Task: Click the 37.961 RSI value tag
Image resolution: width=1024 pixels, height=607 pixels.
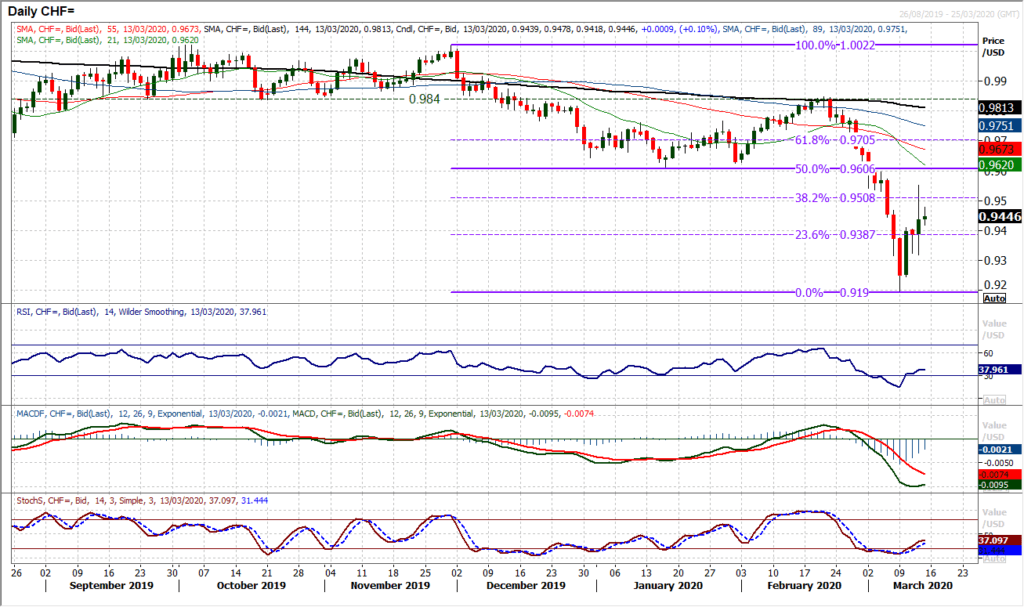Action: pyautogui.click(x=997, y=369)
